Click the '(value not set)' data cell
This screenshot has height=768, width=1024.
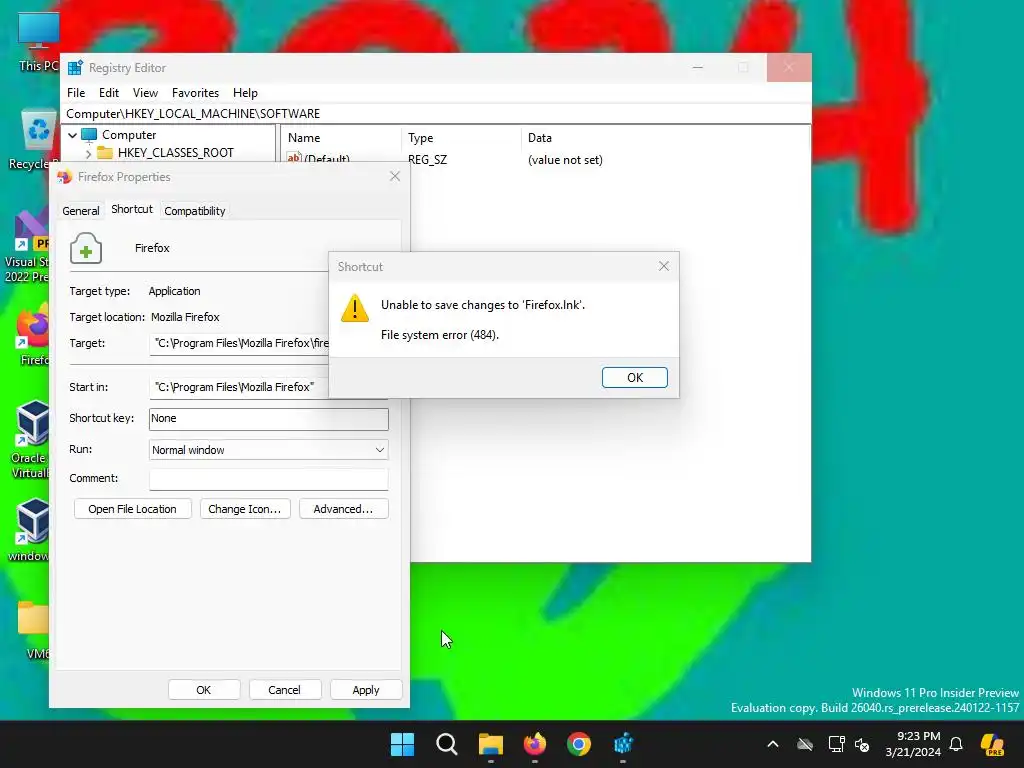click(565, 159)
